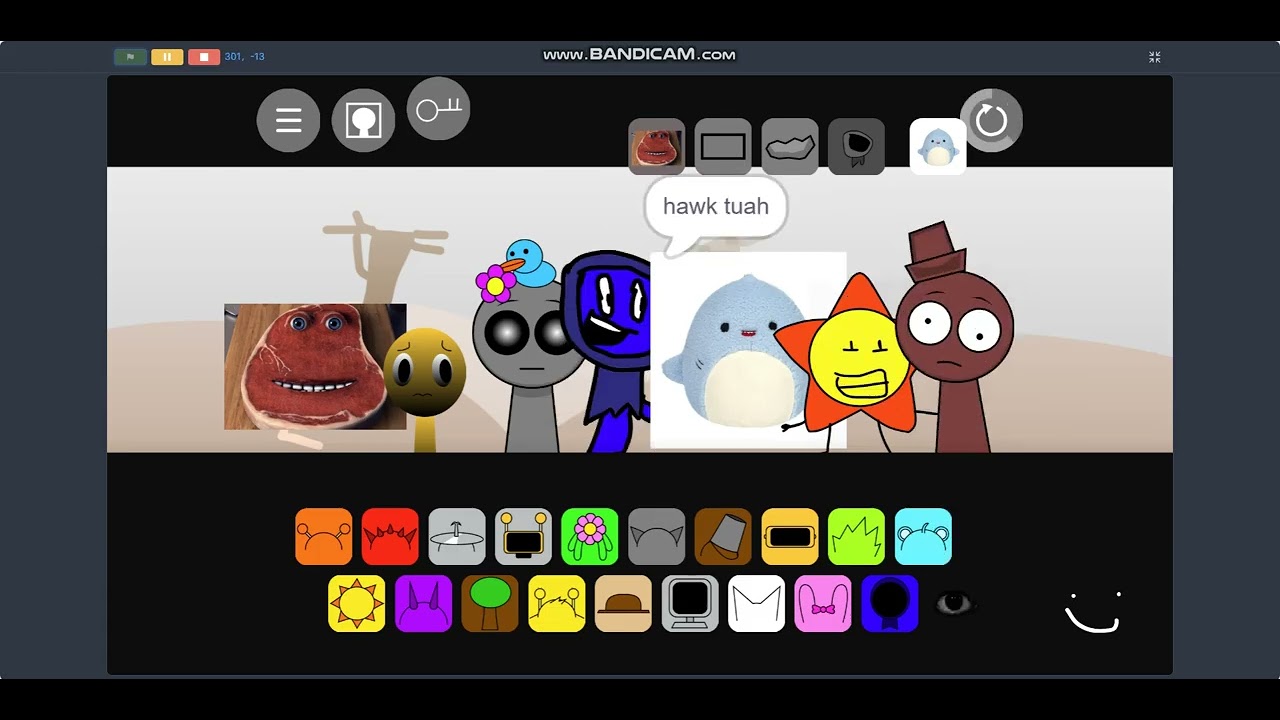Pick the green tree character icon

click(490, 604)
